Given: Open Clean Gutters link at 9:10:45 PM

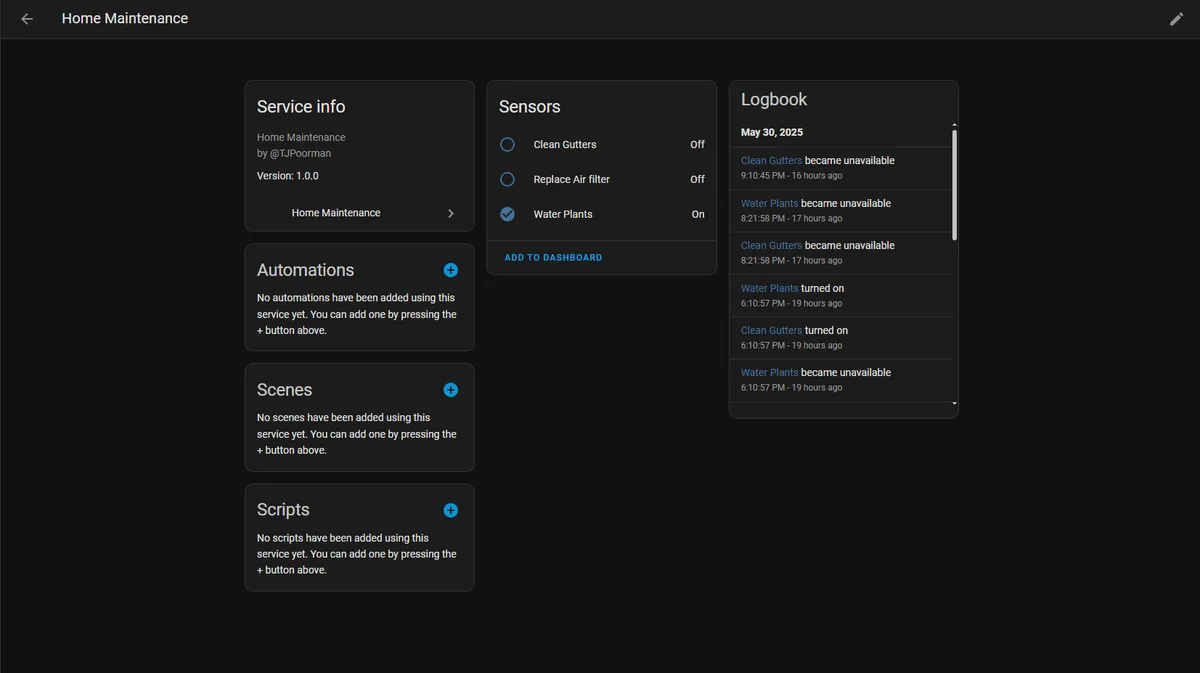Looking at the screenshot, I should click(x=771, y=160).
